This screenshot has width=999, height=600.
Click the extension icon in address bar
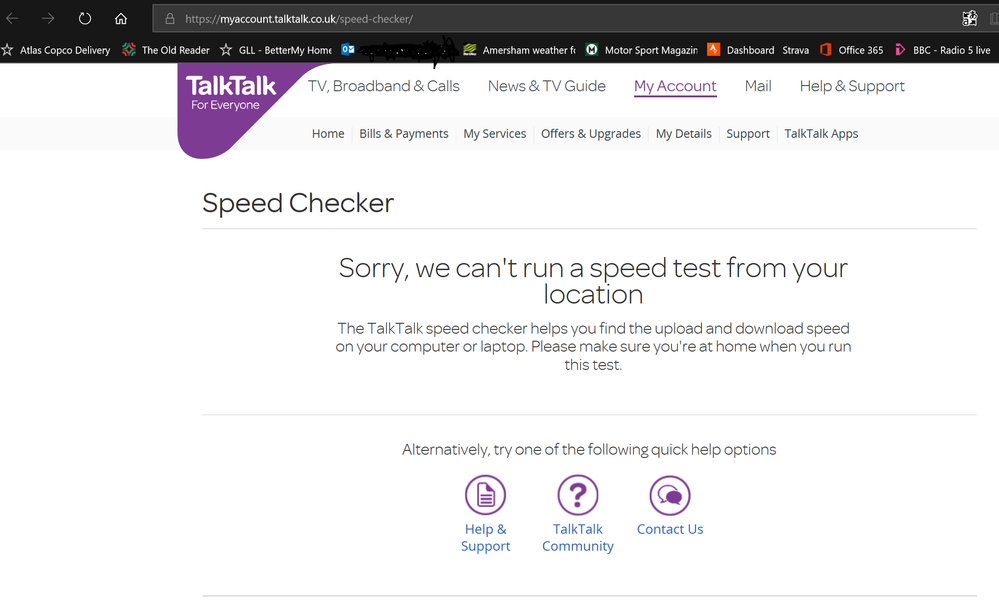point(969,18)
